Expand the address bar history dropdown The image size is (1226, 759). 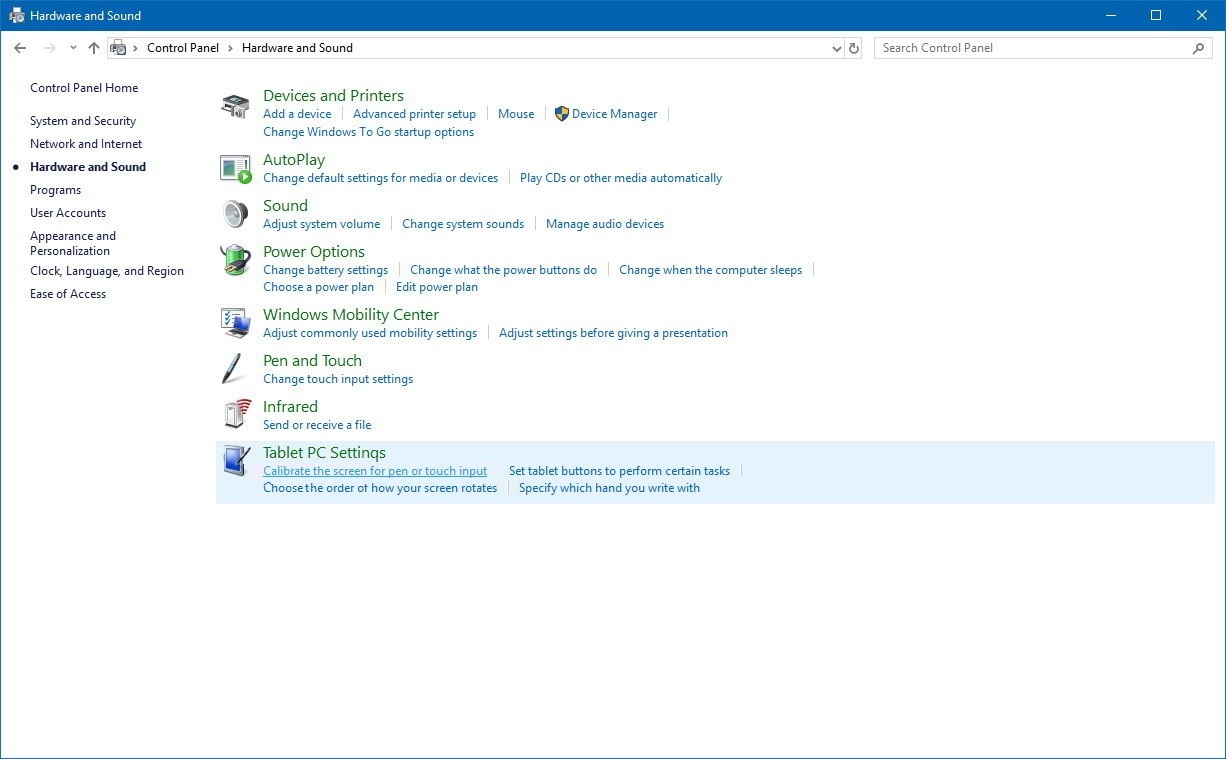(837, 48)
